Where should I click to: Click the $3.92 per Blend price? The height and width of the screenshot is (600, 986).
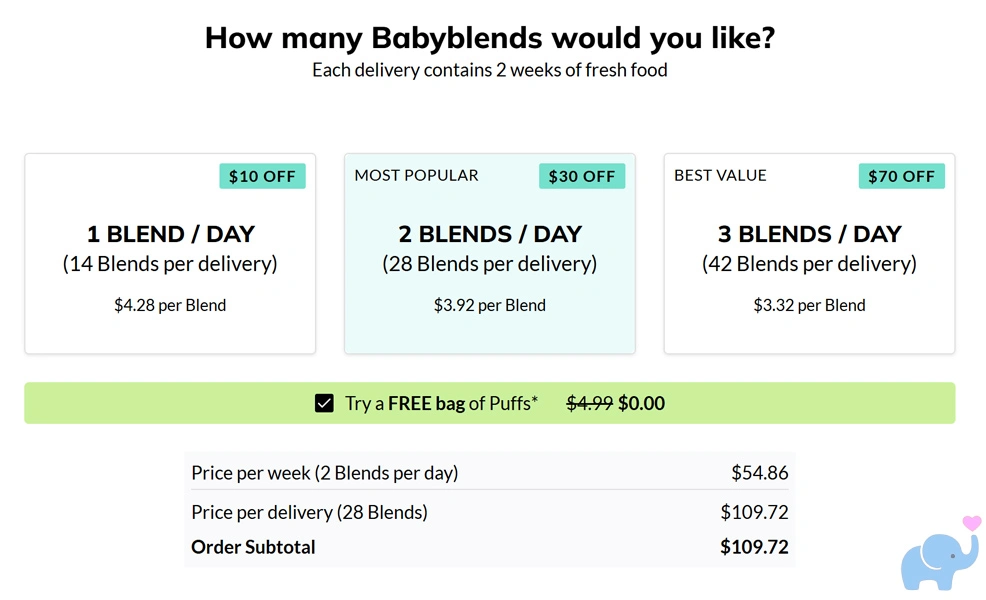click(489, 305)
